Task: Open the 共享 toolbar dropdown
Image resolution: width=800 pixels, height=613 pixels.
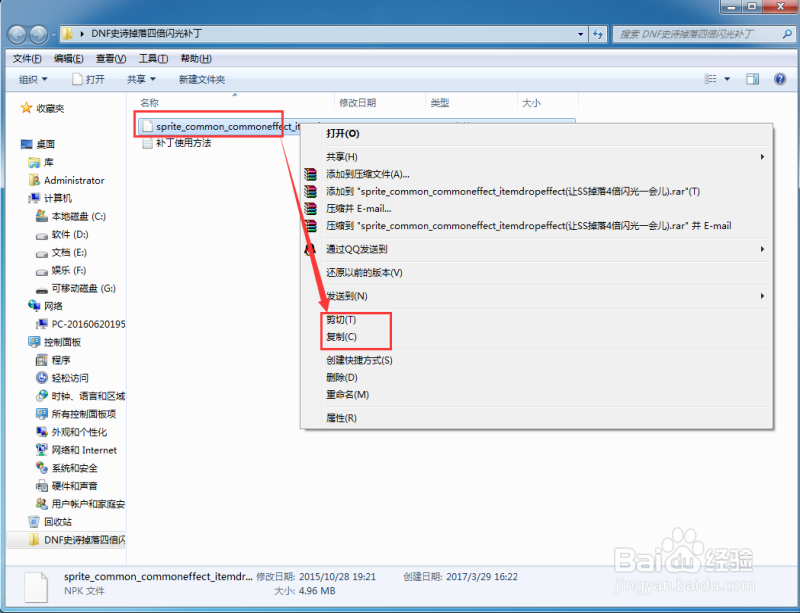Action: point(141,80)
